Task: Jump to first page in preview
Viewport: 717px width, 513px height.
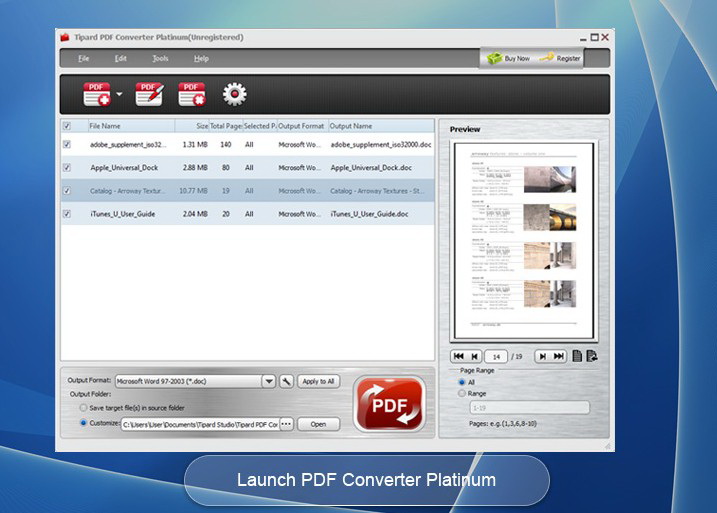Action: (x=458, y=356)
